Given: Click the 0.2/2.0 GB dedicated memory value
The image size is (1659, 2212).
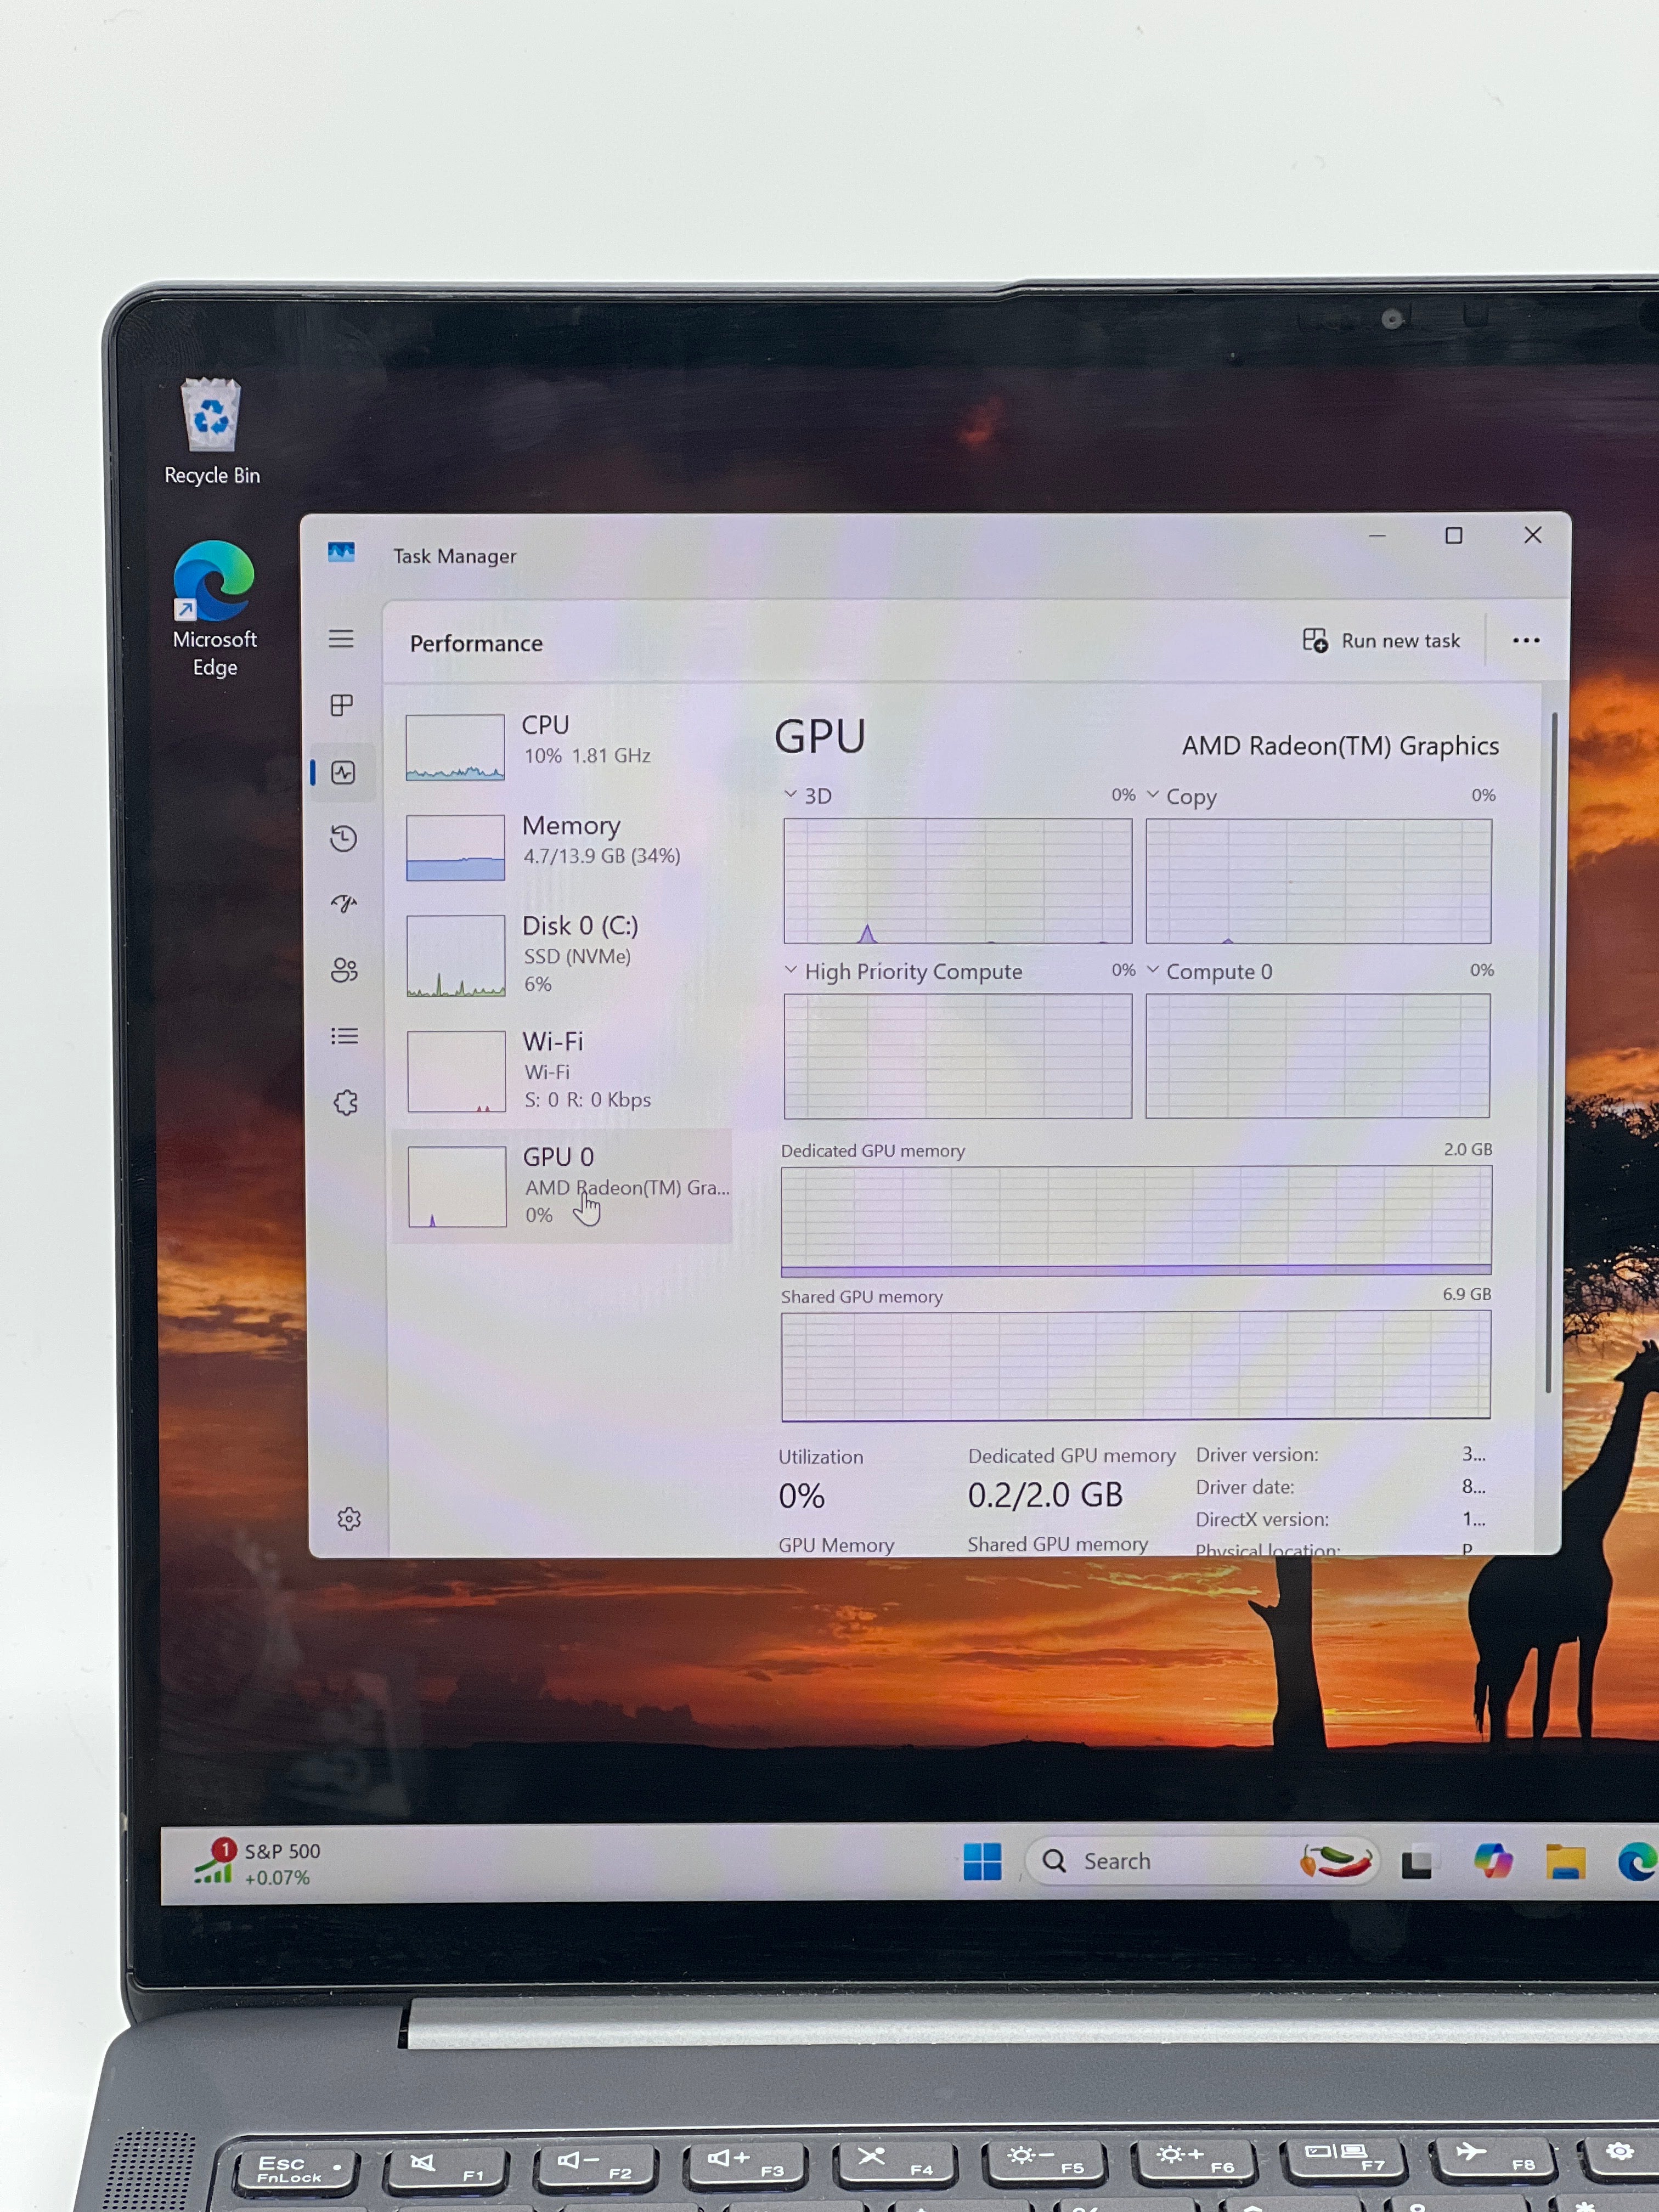Looking at the screenshot, I should (x=1045, y=1496).
